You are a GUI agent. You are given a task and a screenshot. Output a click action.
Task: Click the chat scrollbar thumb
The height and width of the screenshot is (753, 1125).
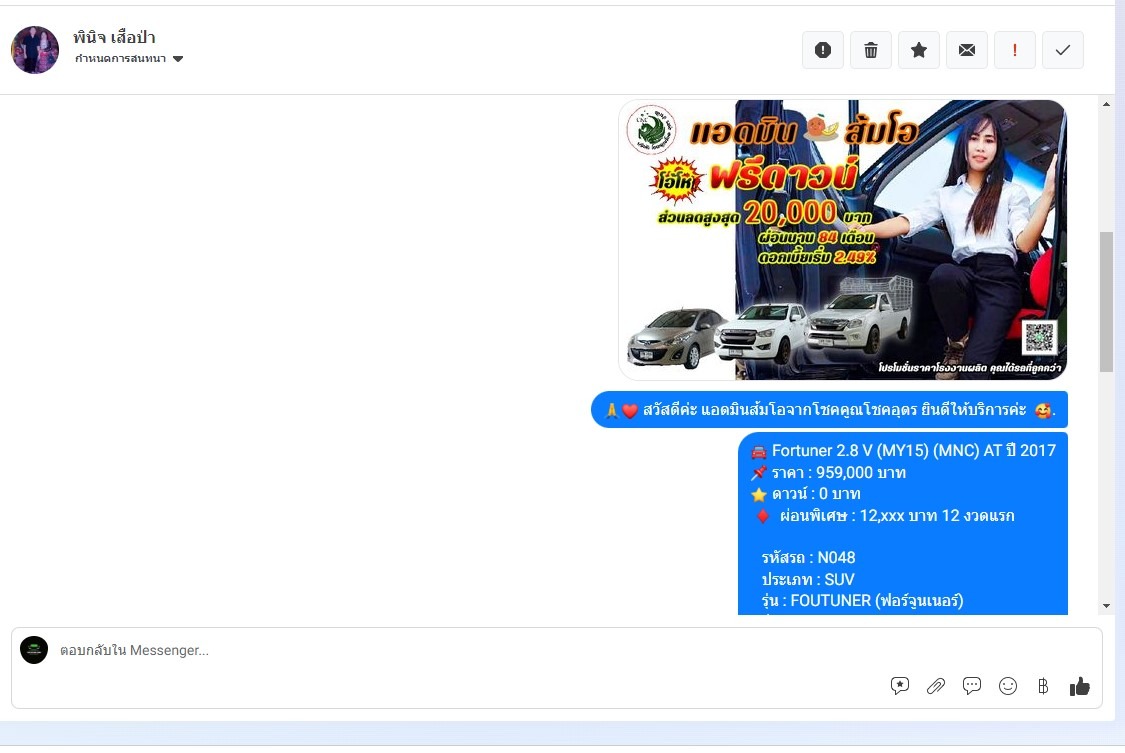point(1106,301)
